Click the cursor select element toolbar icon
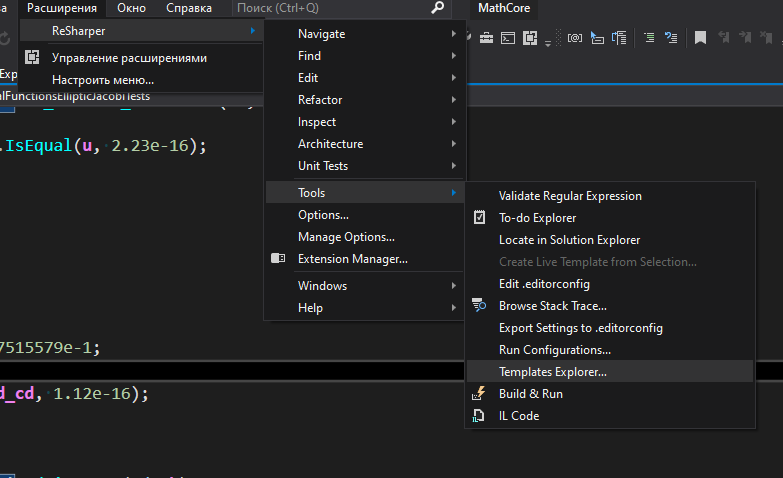This screenshot has width=783, height=478. pos(597,38)
